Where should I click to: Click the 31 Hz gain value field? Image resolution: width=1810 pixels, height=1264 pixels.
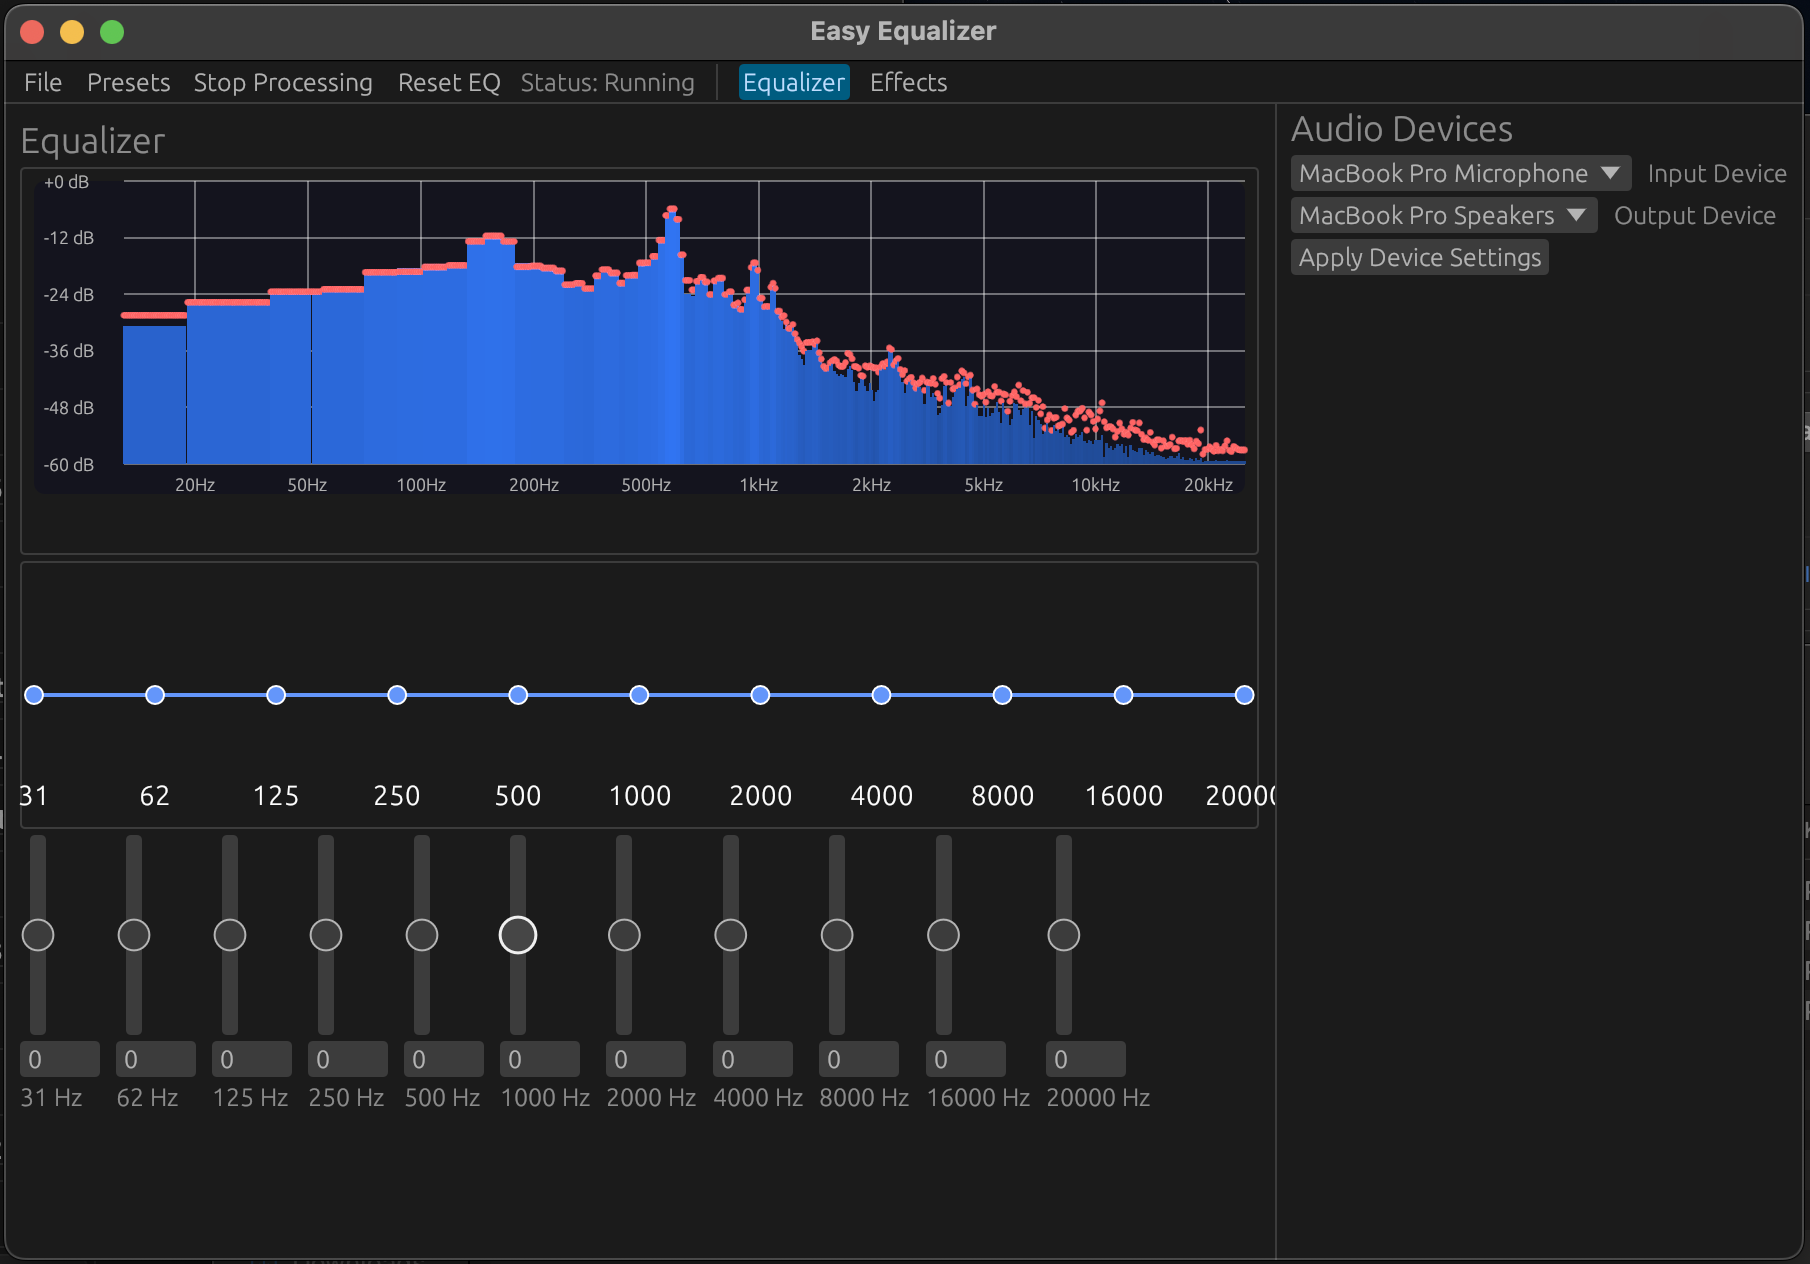point(60,1059)
